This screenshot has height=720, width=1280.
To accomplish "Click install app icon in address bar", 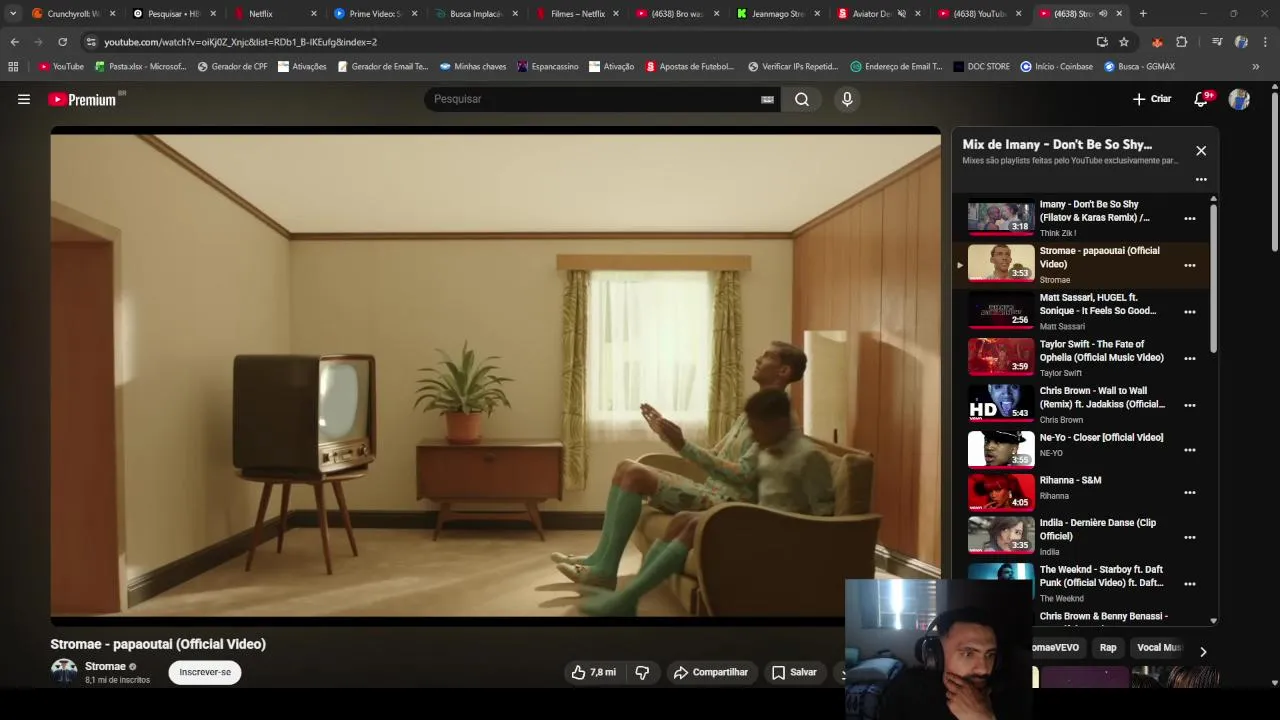I will (x=1102, y=42).
